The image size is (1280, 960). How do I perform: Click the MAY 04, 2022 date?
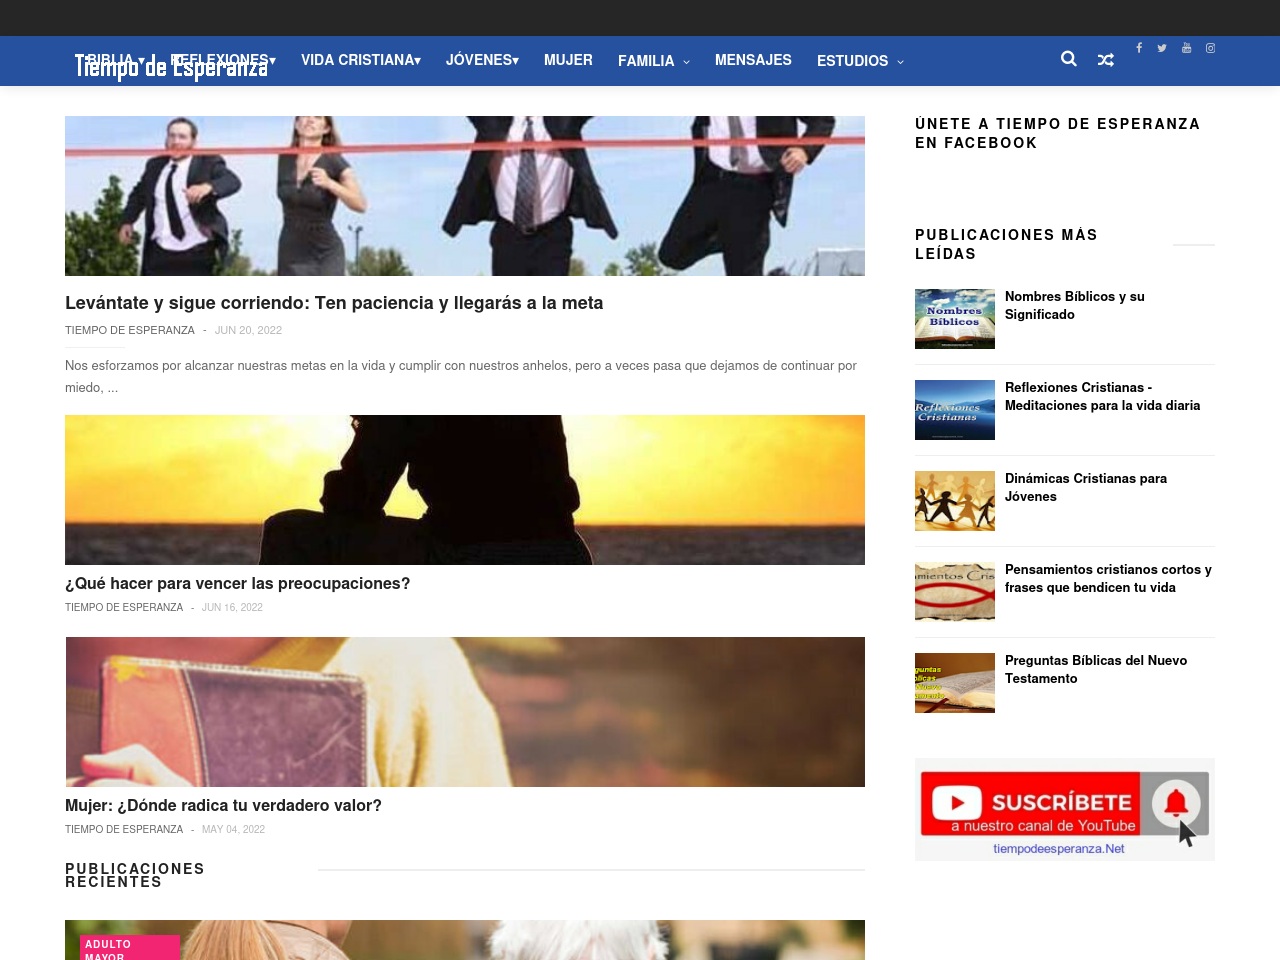pos(233,829)
